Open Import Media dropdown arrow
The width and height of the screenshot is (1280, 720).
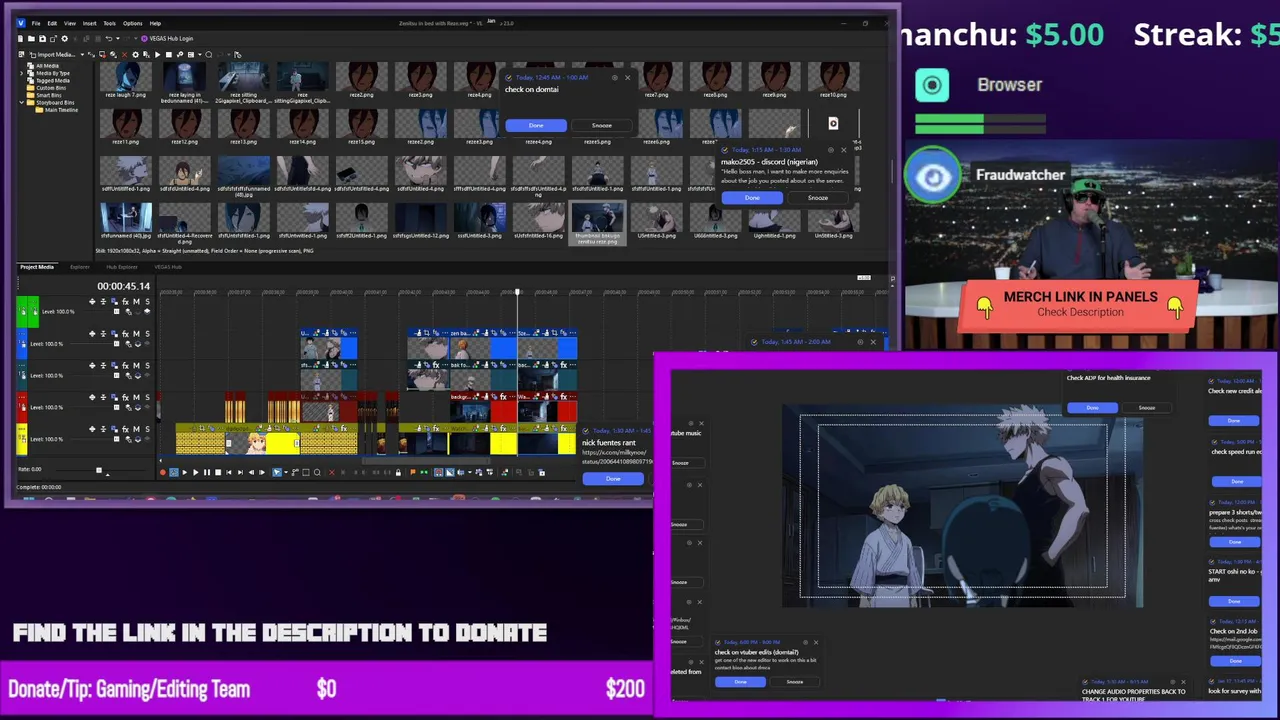[x=82, y=55]
